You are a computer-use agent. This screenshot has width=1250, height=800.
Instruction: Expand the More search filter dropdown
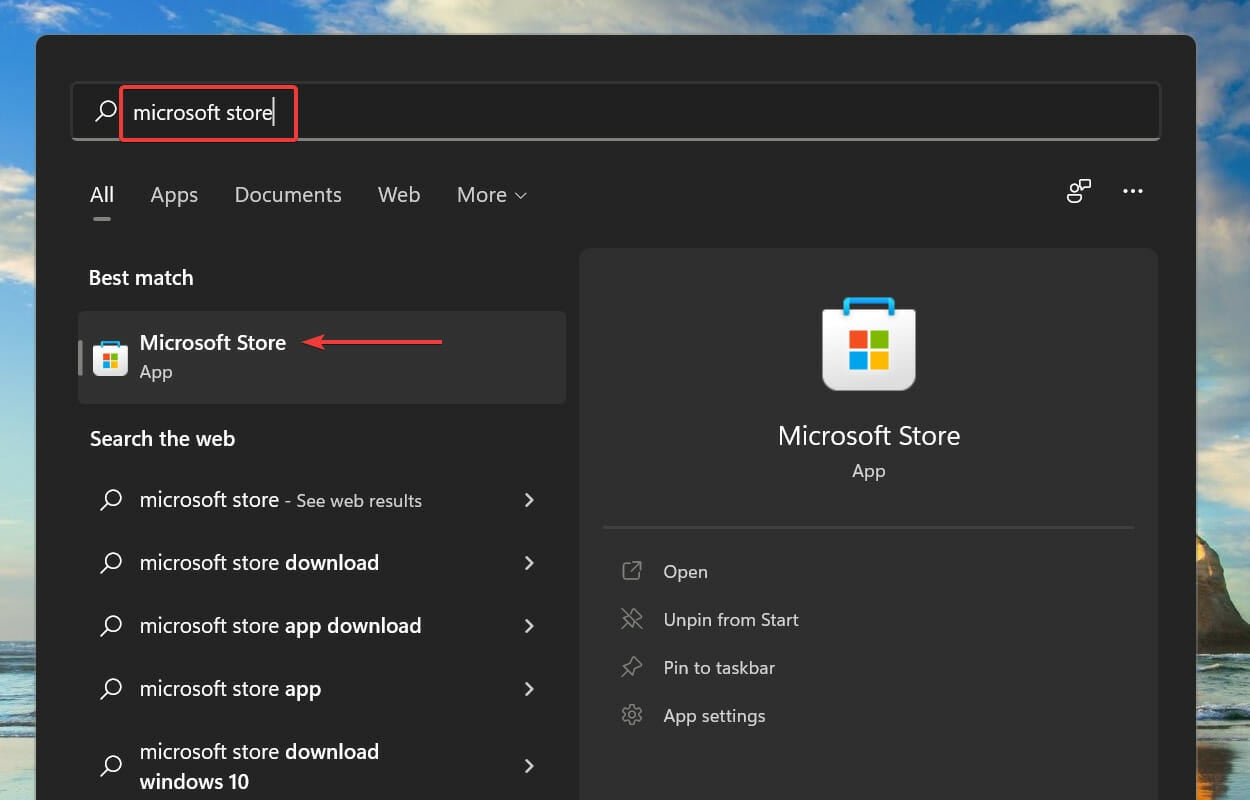click(491, 195)
